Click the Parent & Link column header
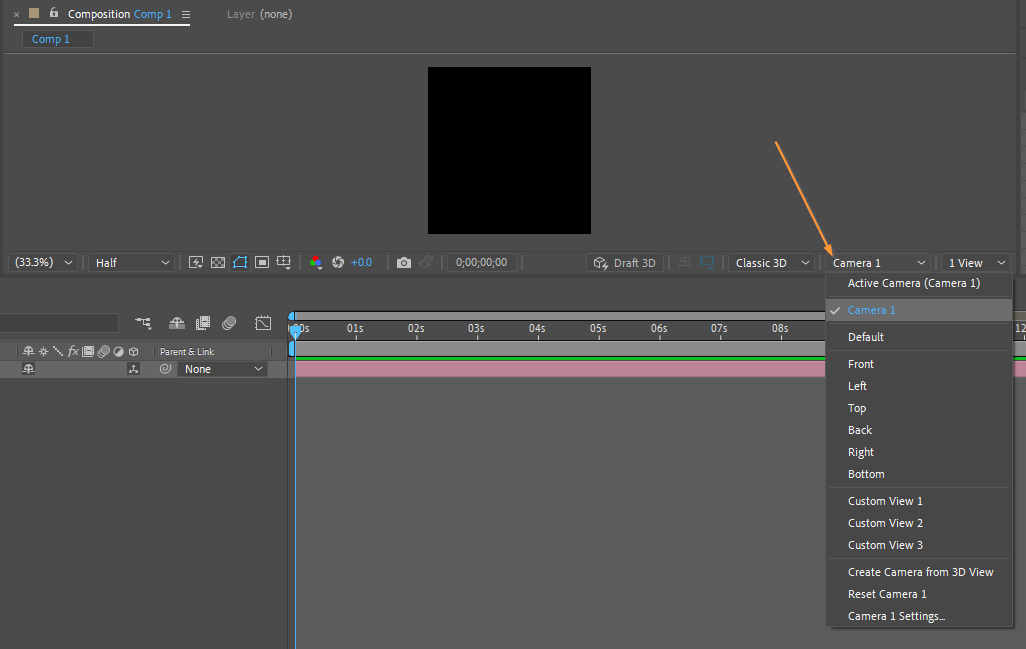1026x649 pixels. [187, 351]
